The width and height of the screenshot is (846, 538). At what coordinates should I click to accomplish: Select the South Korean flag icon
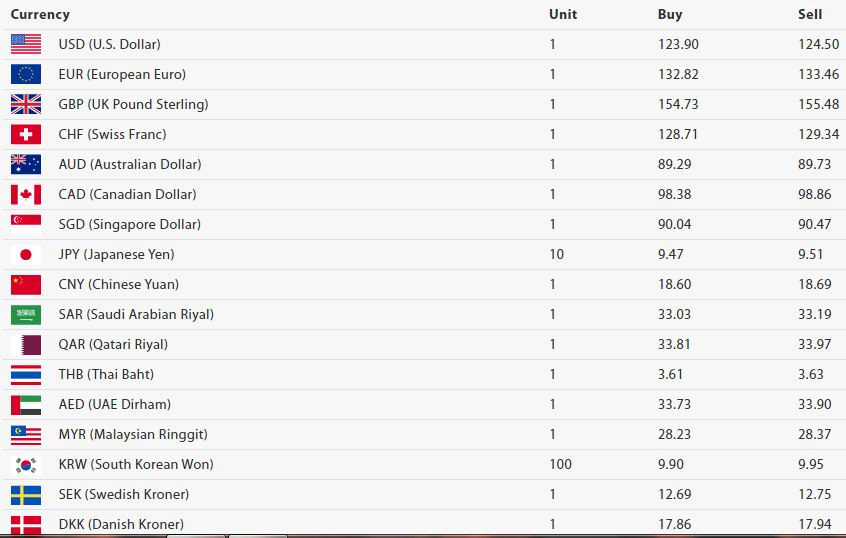tap(26, 464)
